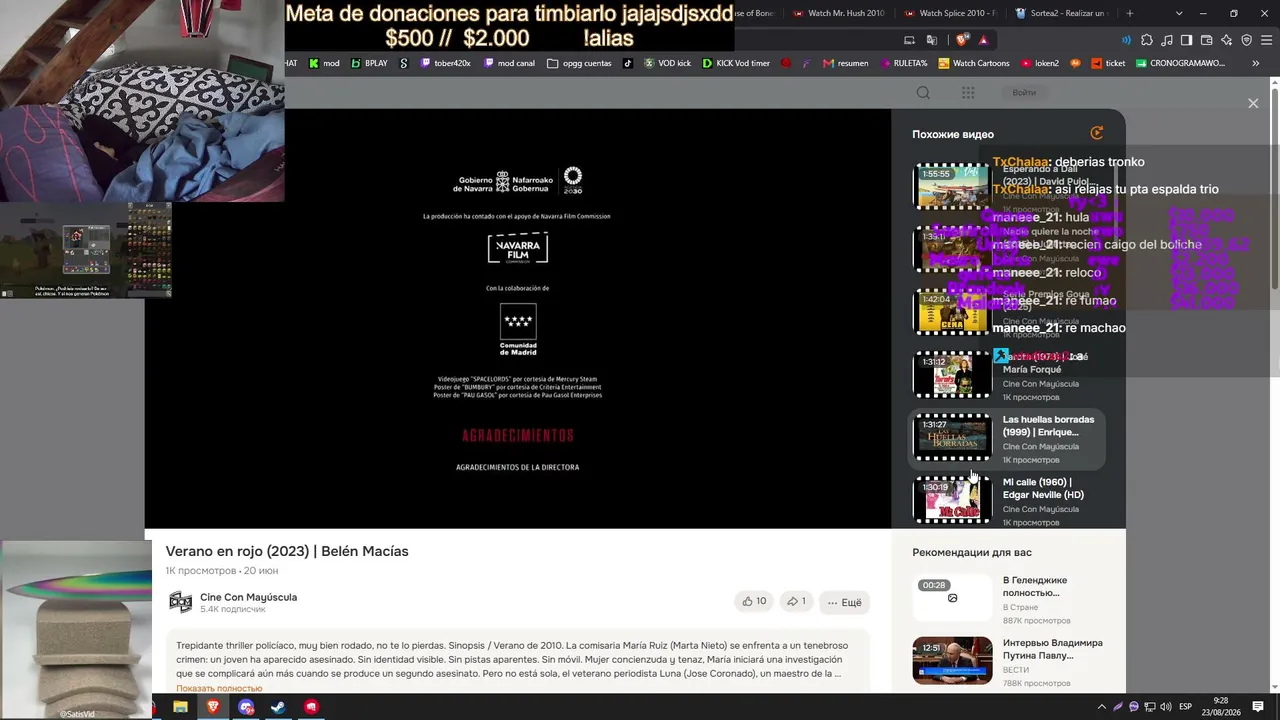Image resolution: width=1280 pixels, height=720 pixels.
Task: Open the Esperando a Dalí video thumbnail
Action: coord(952,187)
